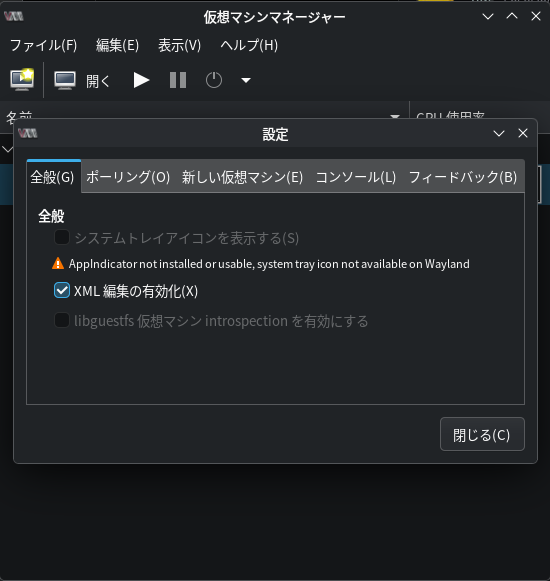This screenshot has height=581, width=550.
Task: Click the 閉じる(C) button
Action: [482, 434]
